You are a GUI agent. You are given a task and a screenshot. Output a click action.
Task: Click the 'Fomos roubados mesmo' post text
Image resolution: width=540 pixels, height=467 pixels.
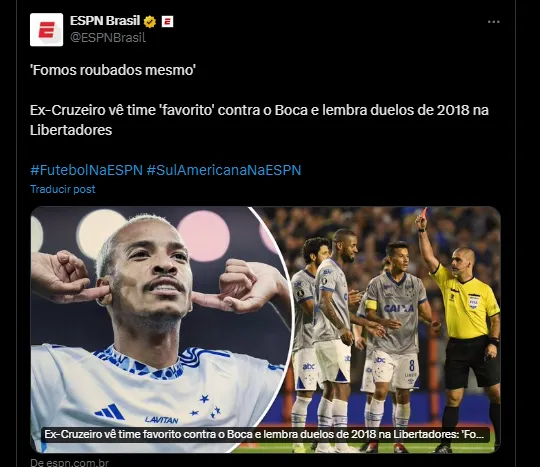tap(113, 70)
